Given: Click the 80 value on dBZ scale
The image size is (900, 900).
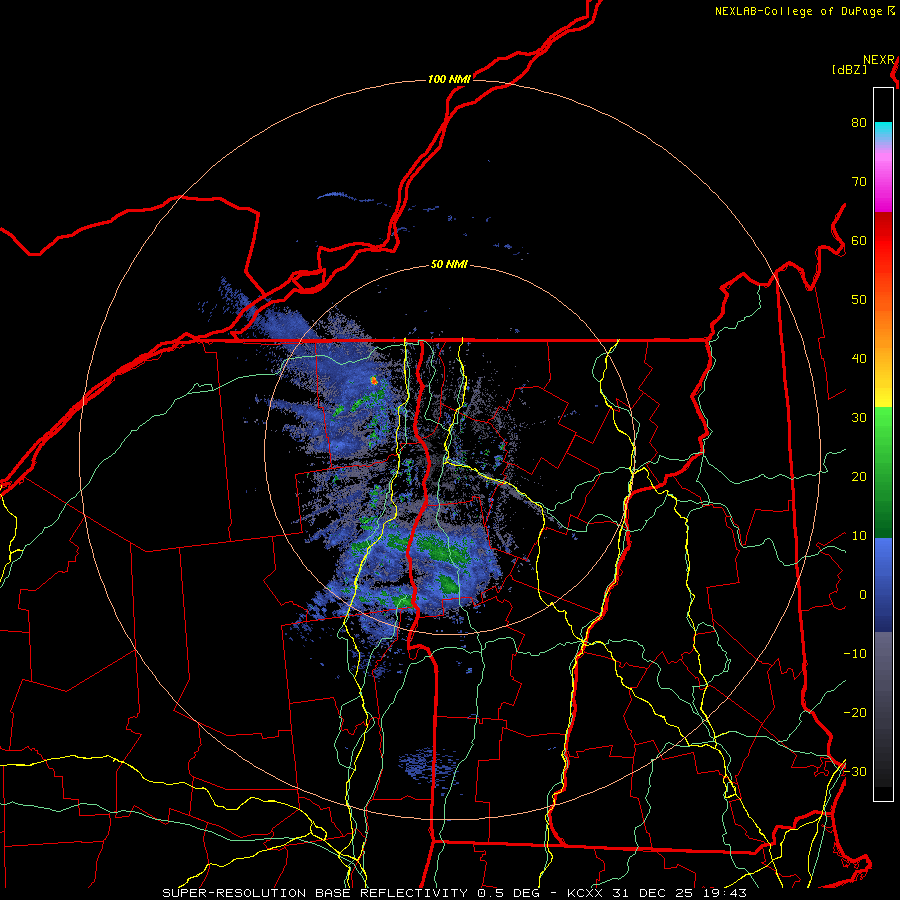Looking at the screenshot, I should 859,123.
